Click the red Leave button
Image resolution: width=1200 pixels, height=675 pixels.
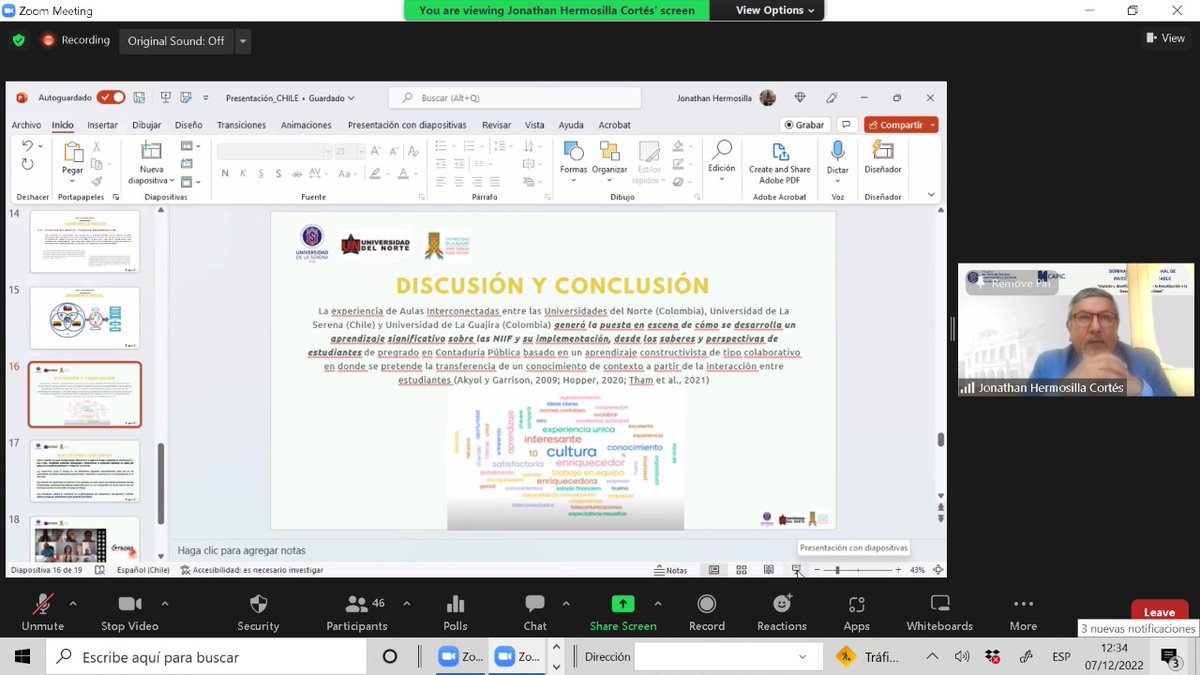(1159, 612)
